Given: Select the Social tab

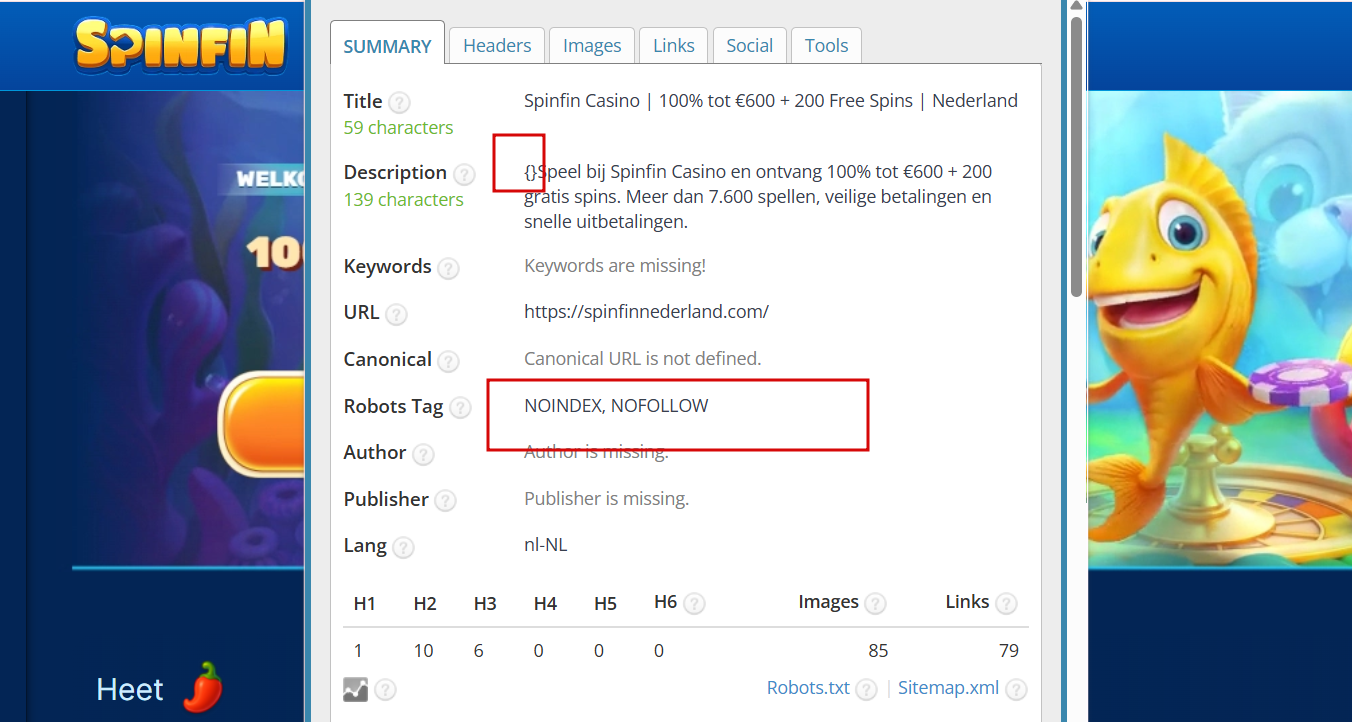Looking at the screenshot, I should pos(749,46).
